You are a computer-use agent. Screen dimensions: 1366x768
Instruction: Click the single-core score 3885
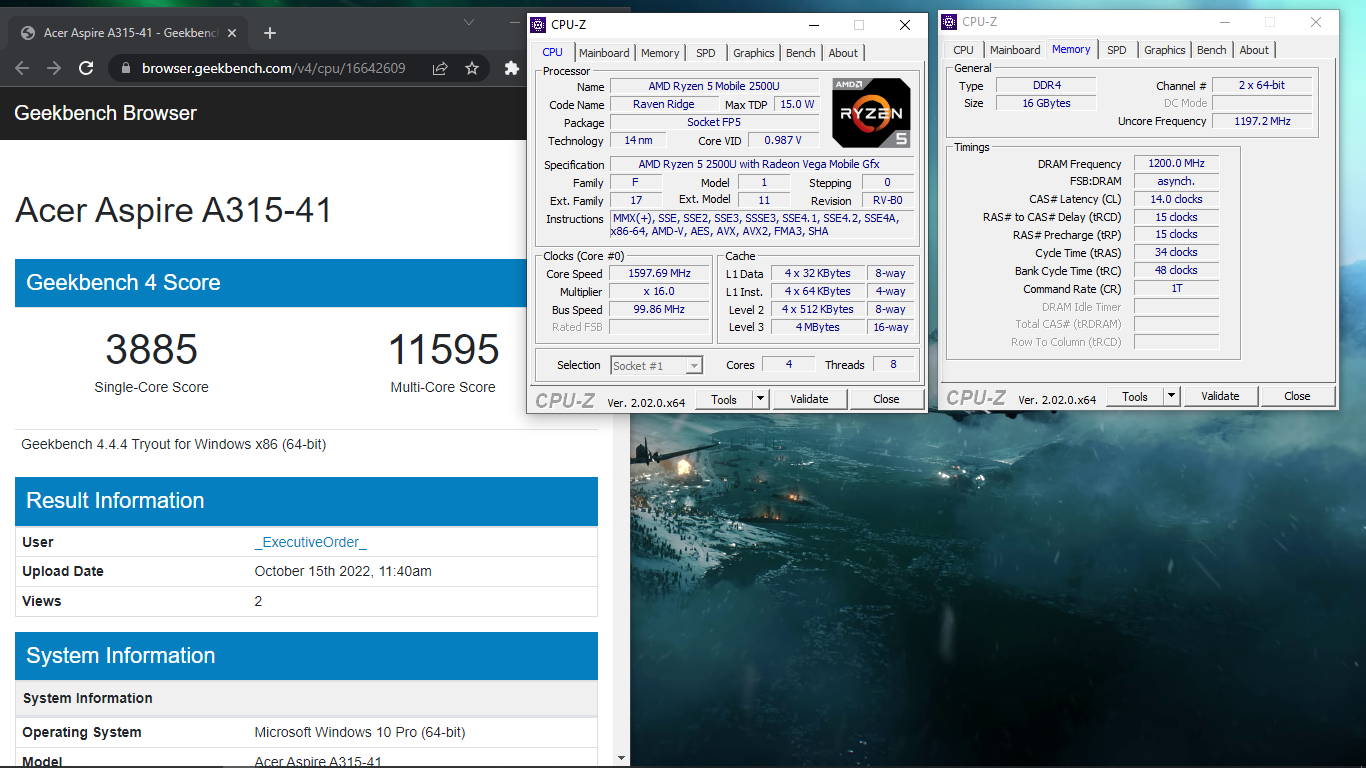point(152,349)
